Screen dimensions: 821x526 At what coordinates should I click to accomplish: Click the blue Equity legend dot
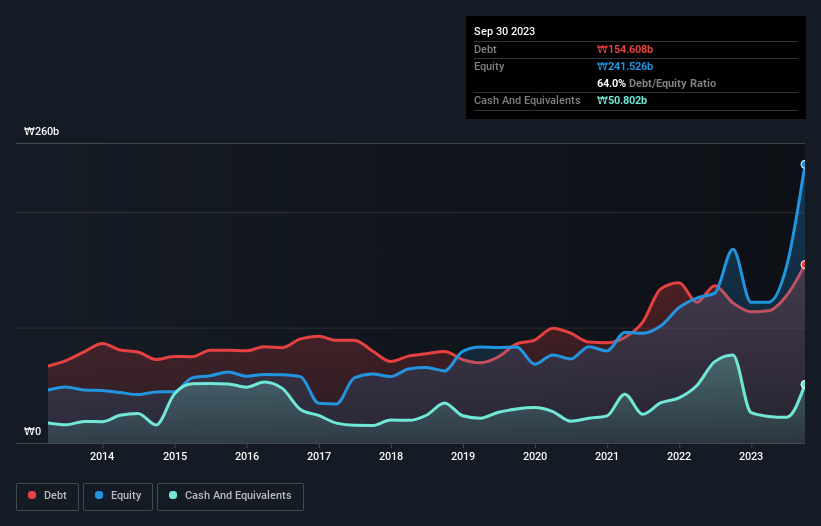tap(99, 495)
